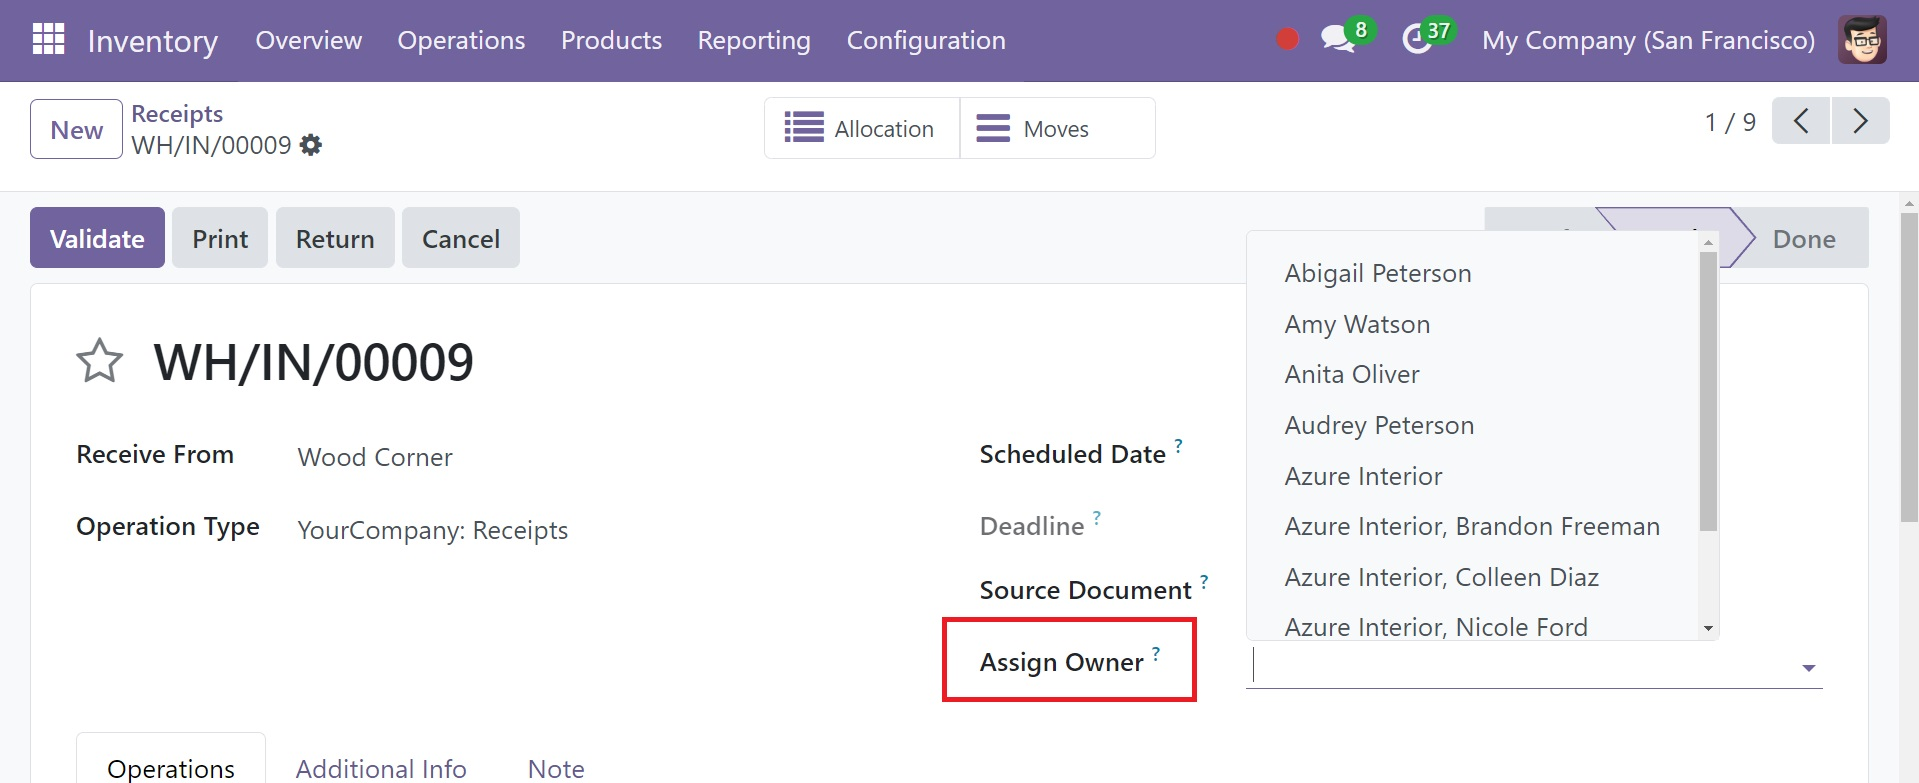The width and height of the screenshot is (1919, 783).
Task: Go to the previous record arrow
Action: pos(1801,121)
